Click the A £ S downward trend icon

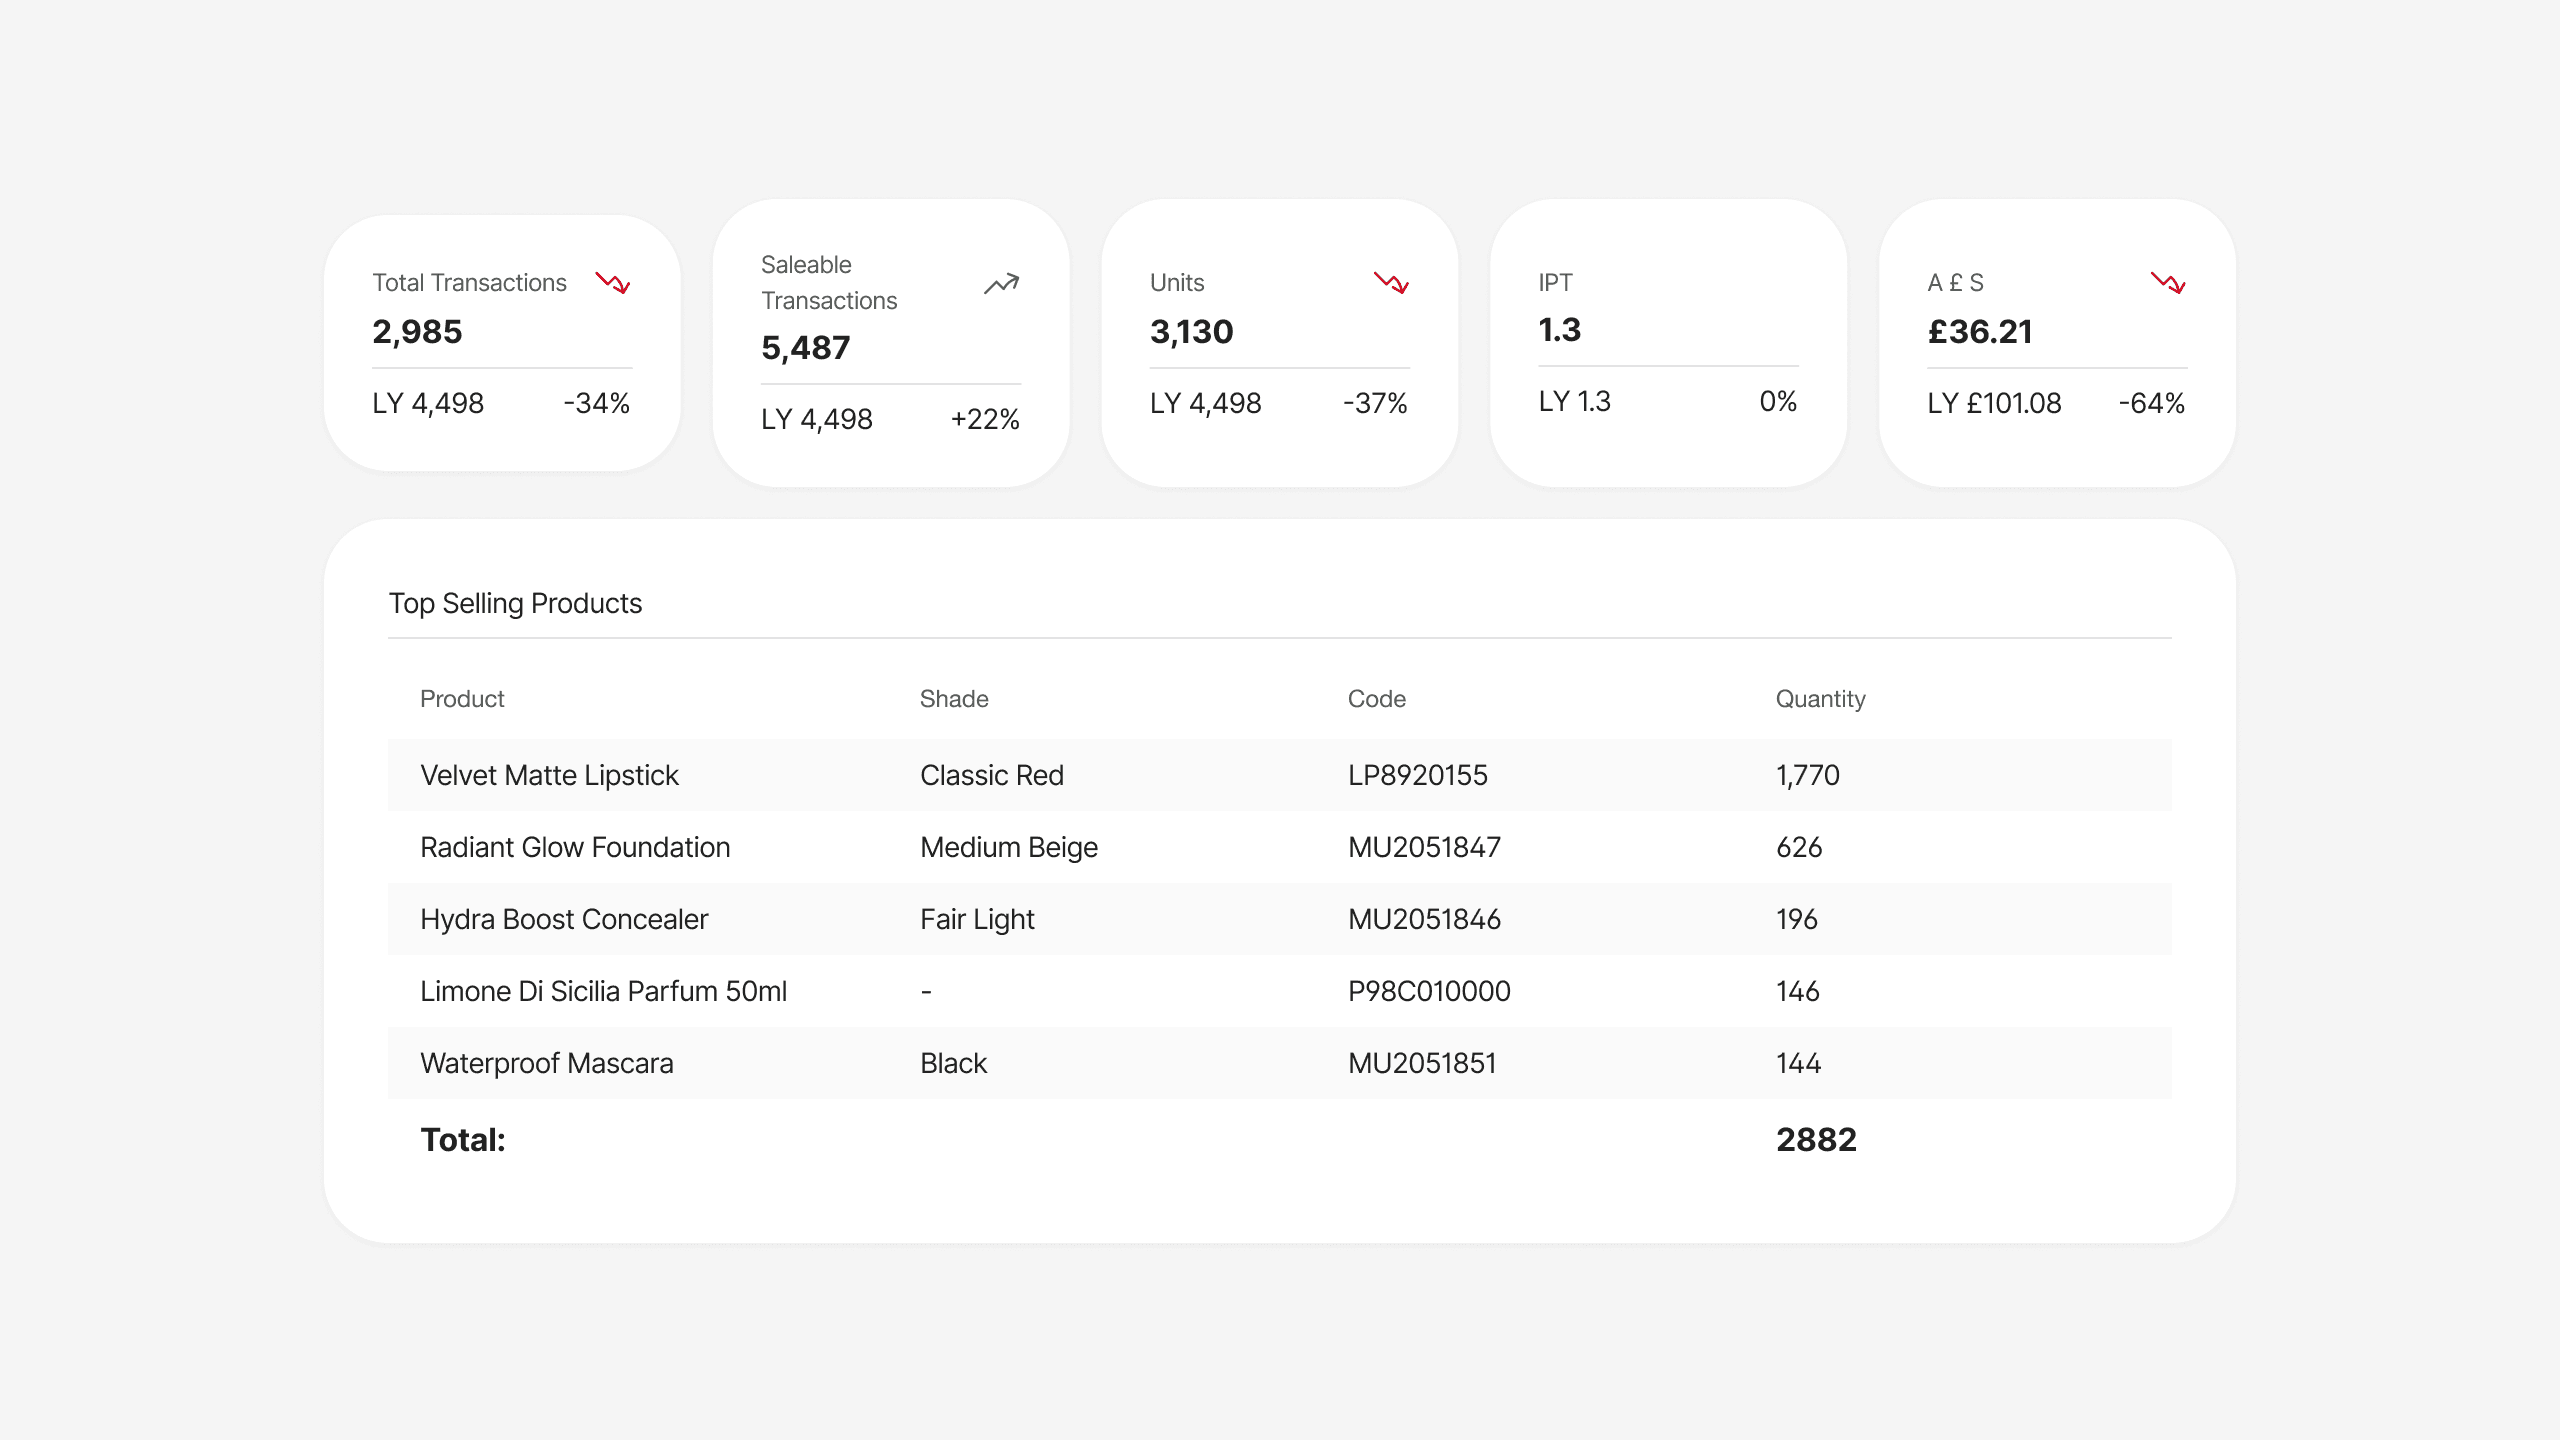2168,283
